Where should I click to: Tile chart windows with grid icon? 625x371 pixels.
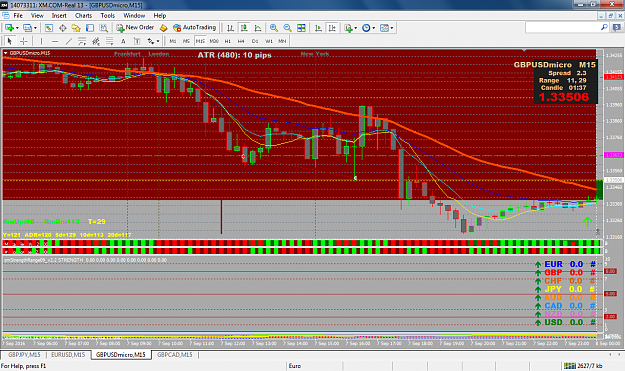[301, 28]
